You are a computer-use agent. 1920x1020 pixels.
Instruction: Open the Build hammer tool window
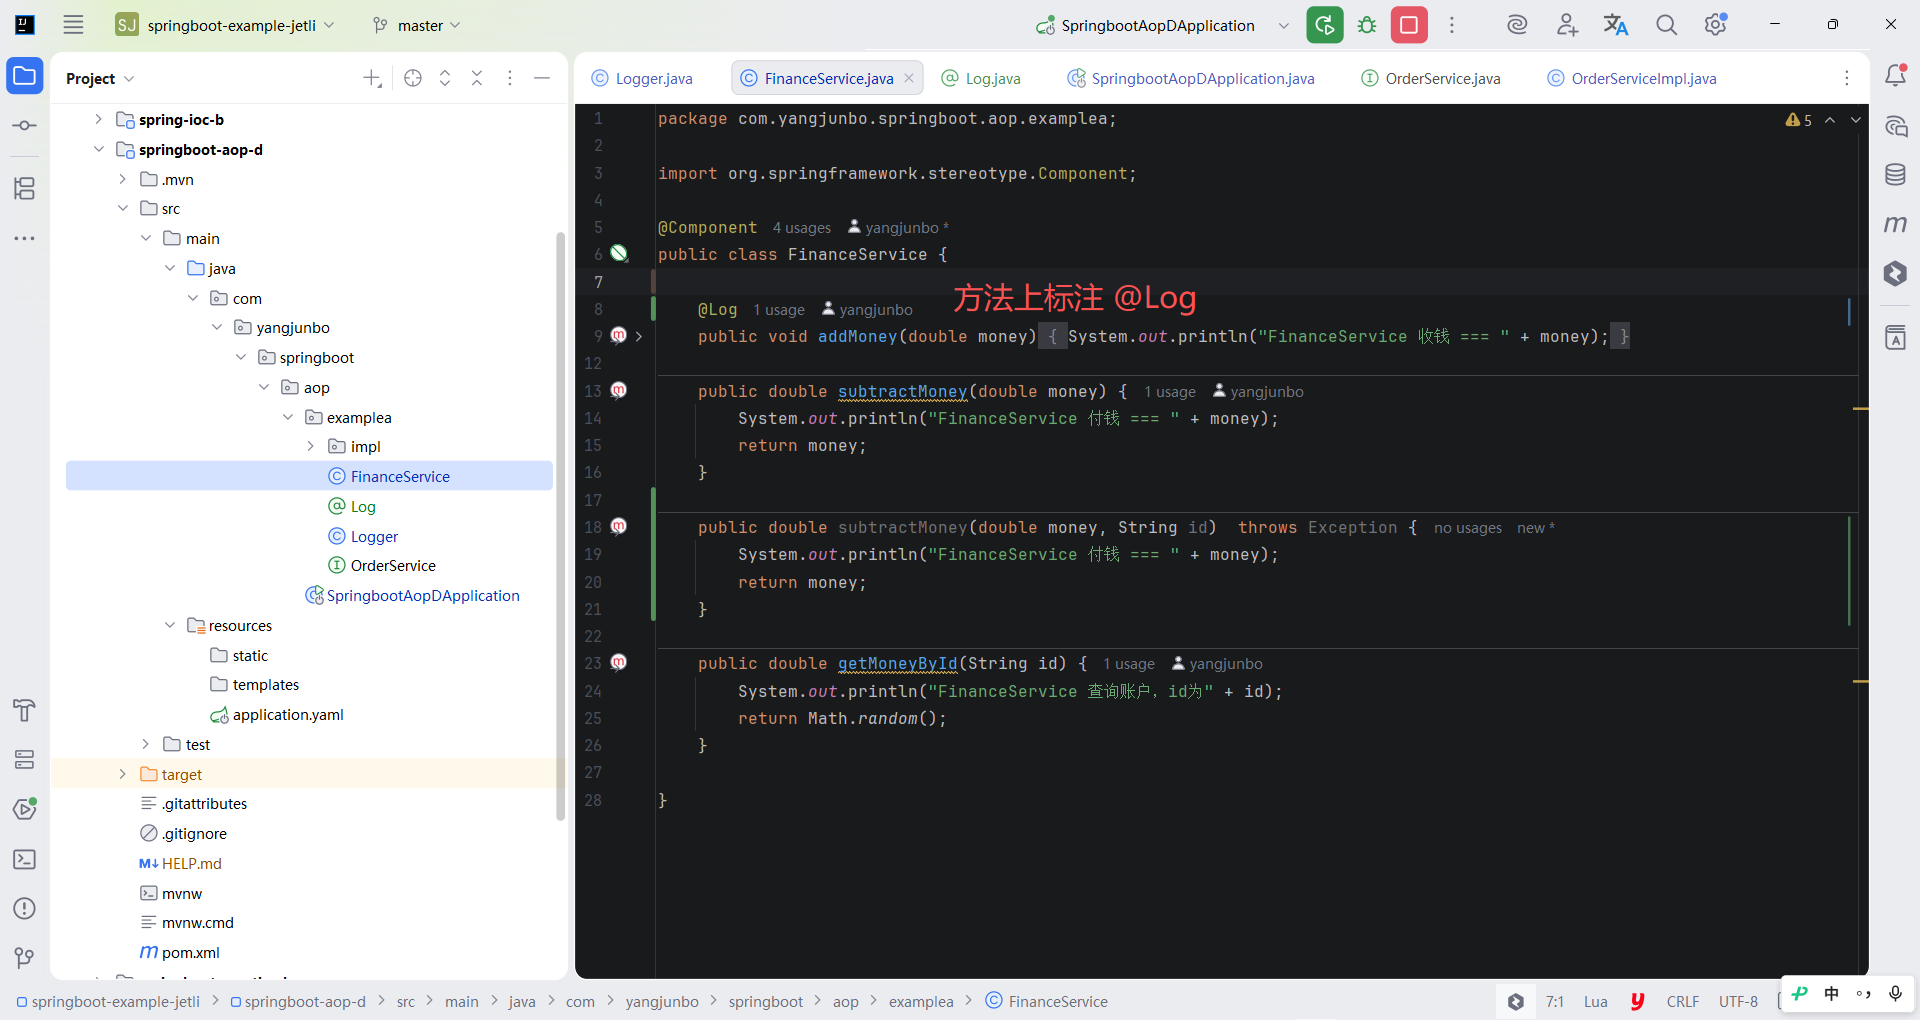[x=25, y=710]
